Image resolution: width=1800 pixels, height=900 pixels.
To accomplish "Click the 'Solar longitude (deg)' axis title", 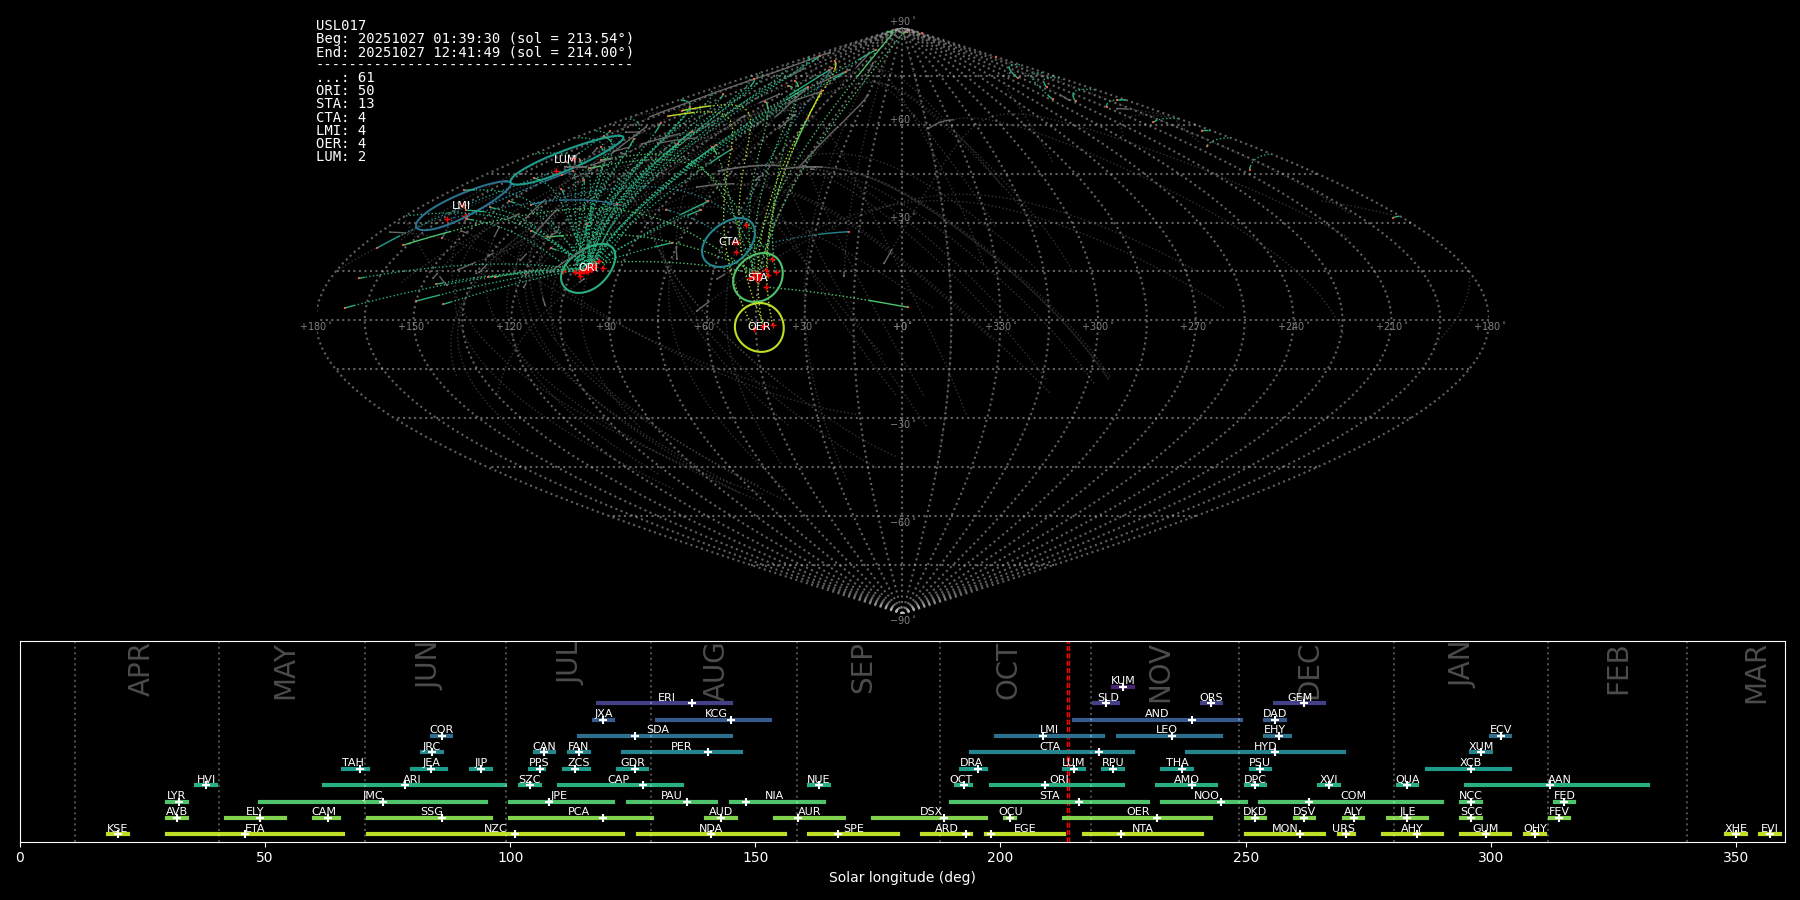I will [x=902, y=878].
